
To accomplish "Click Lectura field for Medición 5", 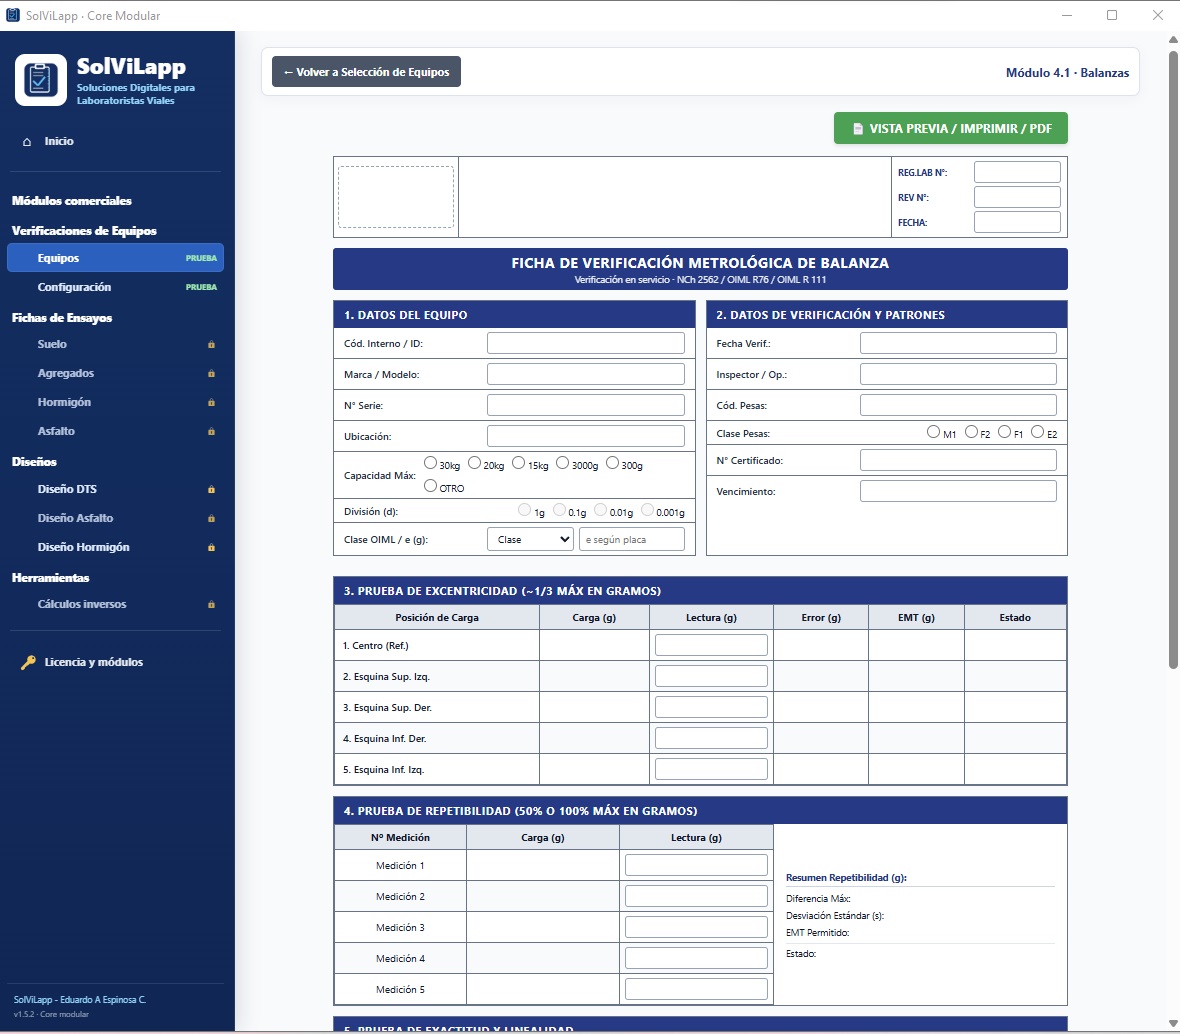I will coord(696,988).
